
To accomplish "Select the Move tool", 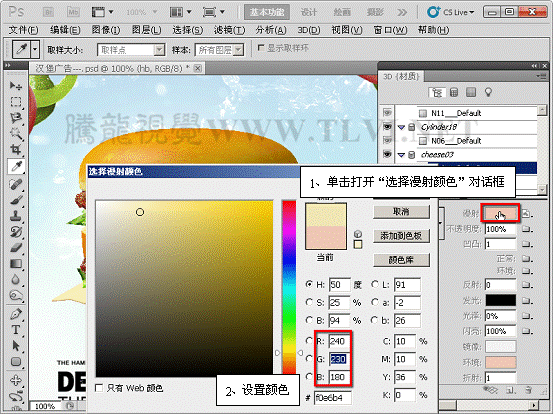I will 16,86.
